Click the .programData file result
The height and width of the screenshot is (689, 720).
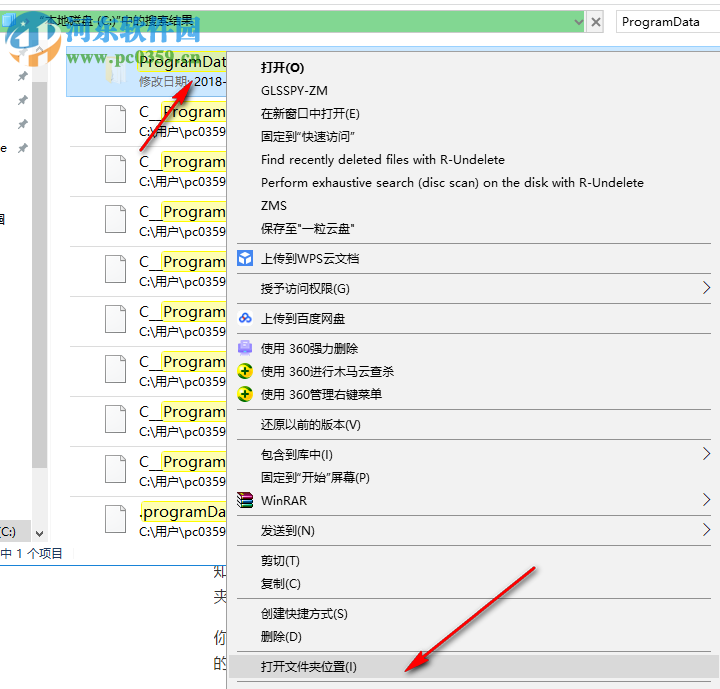point(148,521)
